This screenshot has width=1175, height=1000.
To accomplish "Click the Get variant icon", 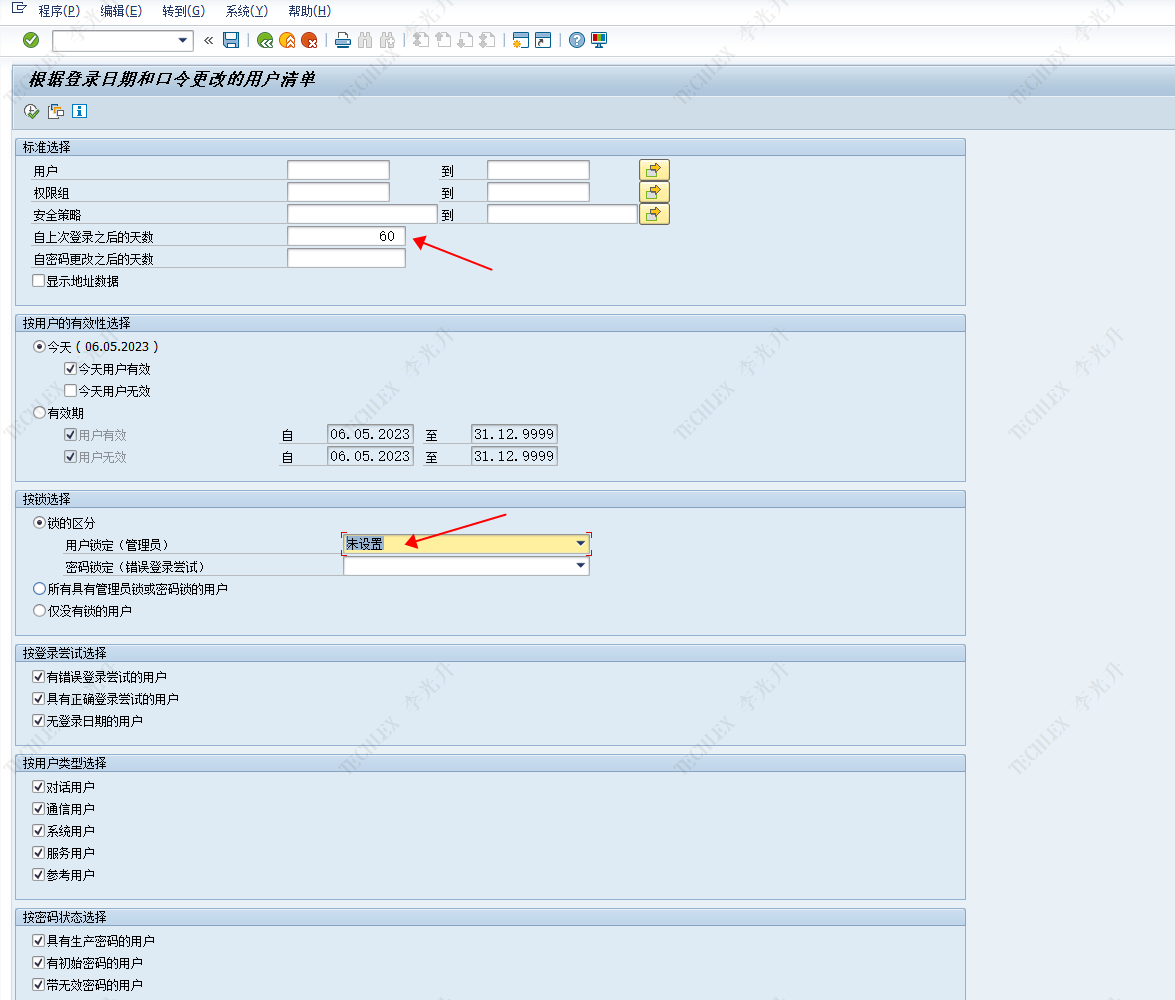I will pyautogui.click(x=56, y=111).
